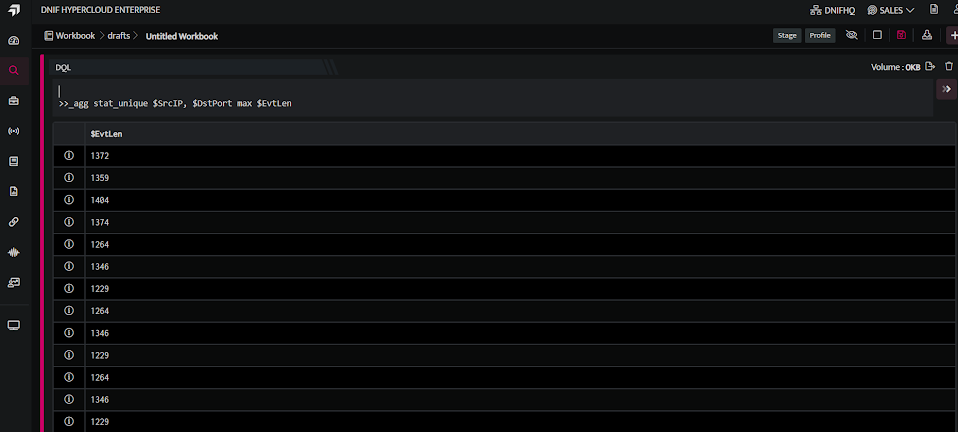Viewport: 958px width, 432px height.
Task: Click the waveform icon in sidebar
Action: (x=13, y=252)
